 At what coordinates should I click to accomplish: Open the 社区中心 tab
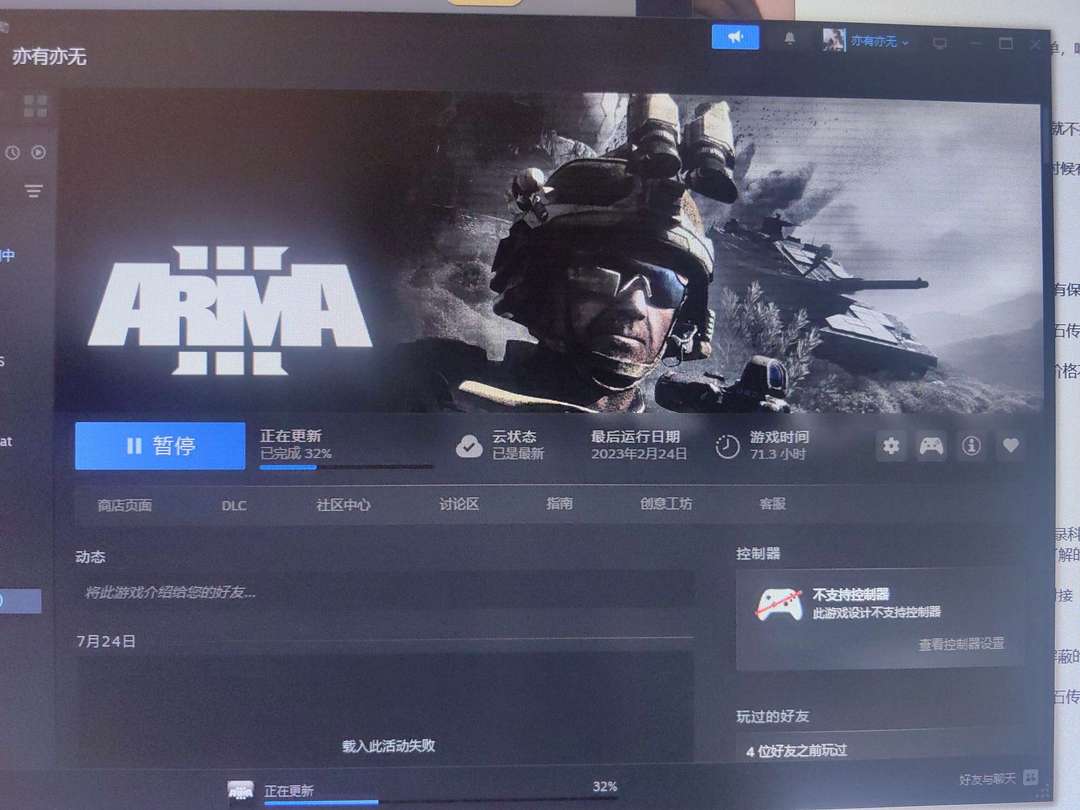click(343, 505)
